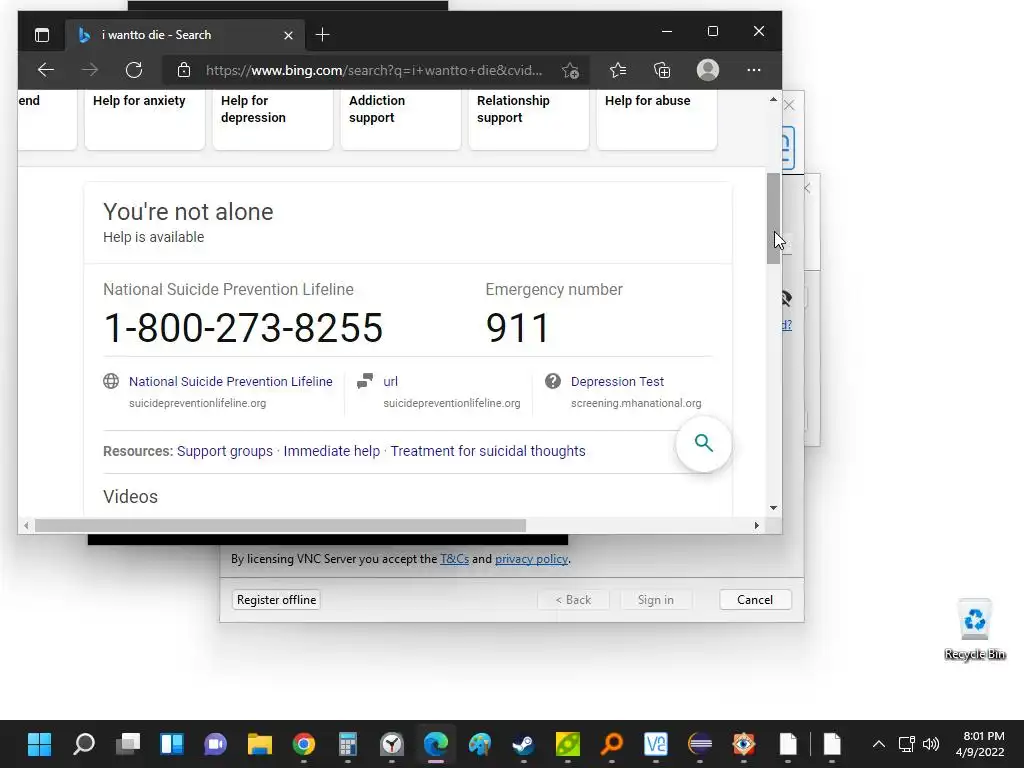This screenshot has width=1024, height=768.
Task: Click the horizontal scrollbar thumb in Edge
Action: [280, 525]
